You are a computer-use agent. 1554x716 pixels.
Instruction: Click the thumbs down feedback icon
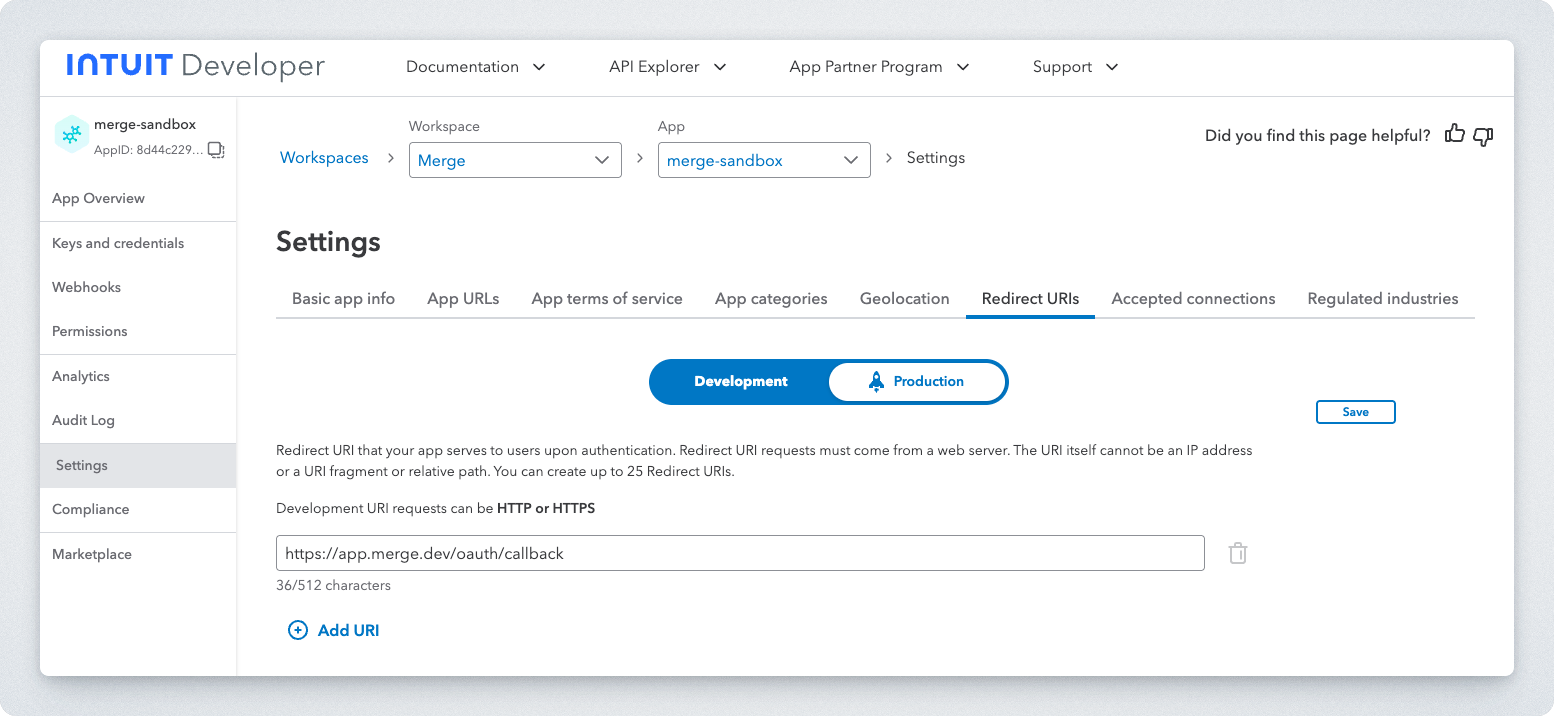tap(1483, 136)
